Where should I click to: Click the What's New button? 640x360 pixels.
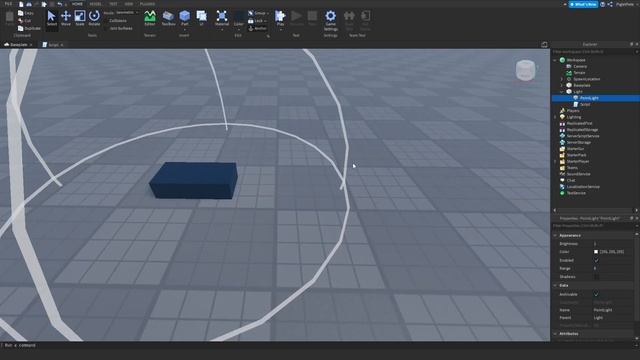[583, 4]
